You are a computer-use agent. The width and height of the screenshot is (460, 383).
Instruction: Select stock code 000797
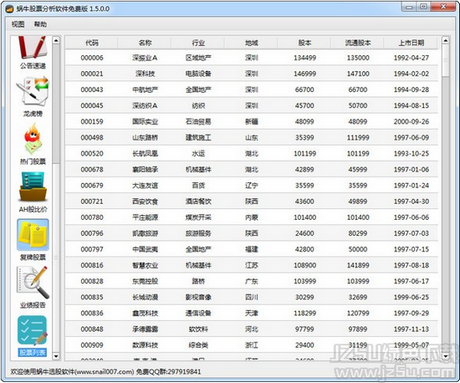[92, 249]
